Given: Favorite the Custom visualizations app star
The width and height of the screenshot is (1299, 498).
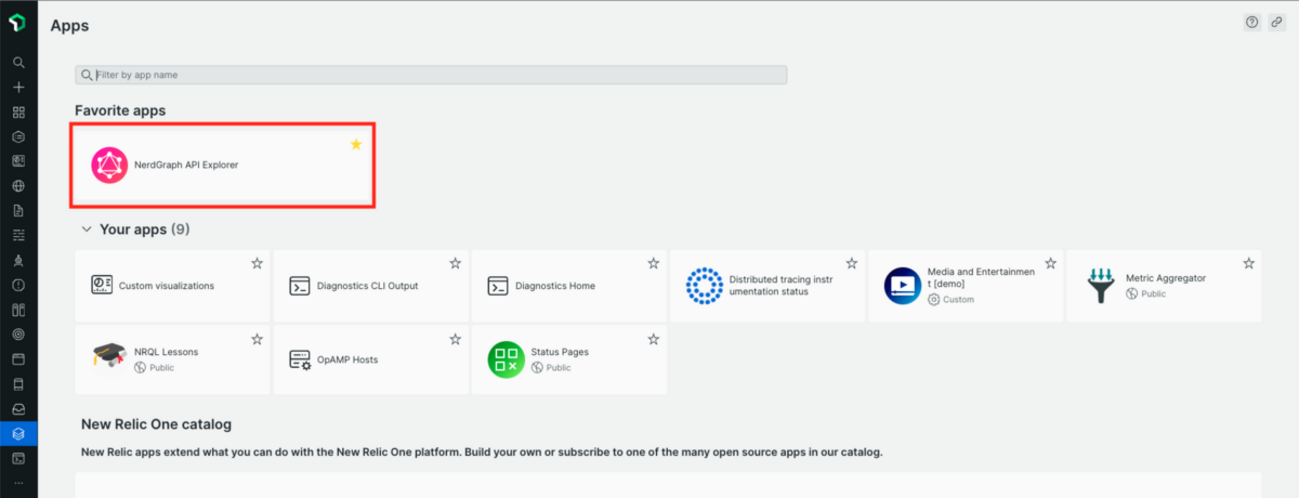Looking at the screenshot, I should [257, 263].
